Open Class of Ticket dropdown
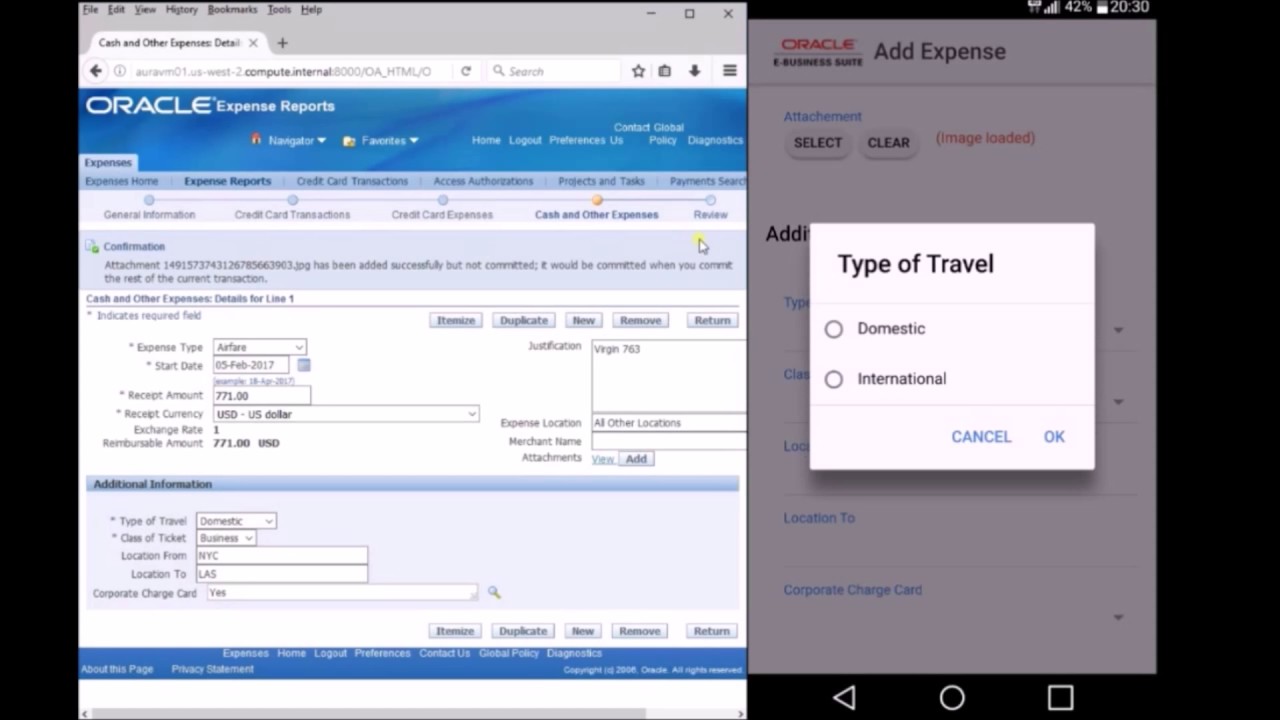Image resolution: width=1280 pixels, height=720 pixels. (226, 538)
